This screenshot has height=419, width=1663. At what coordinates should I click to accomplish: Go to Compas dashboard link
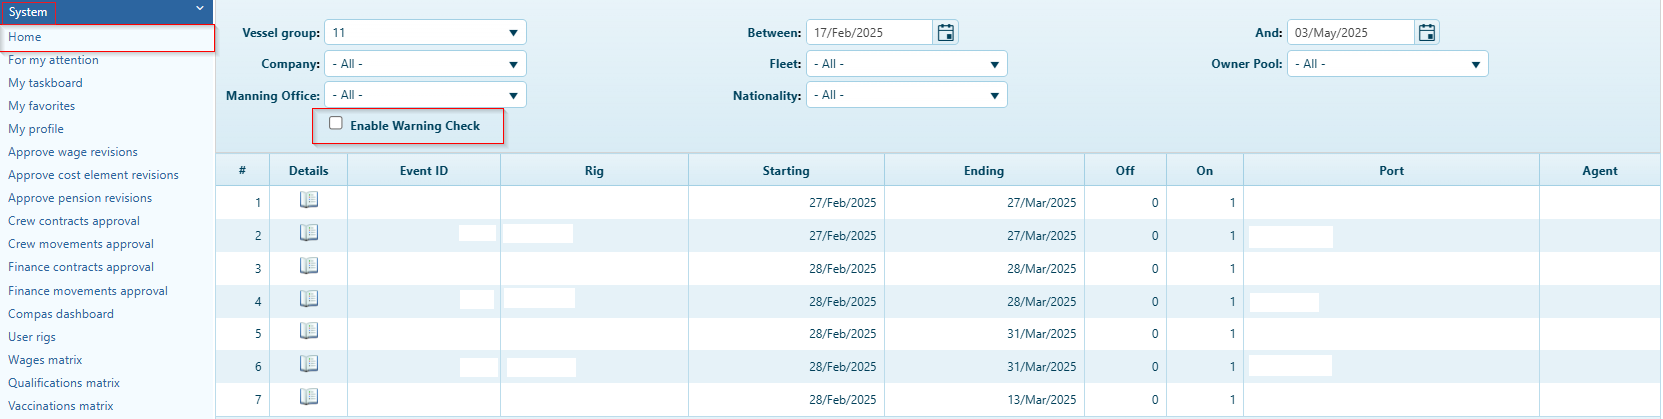[61, 314]
